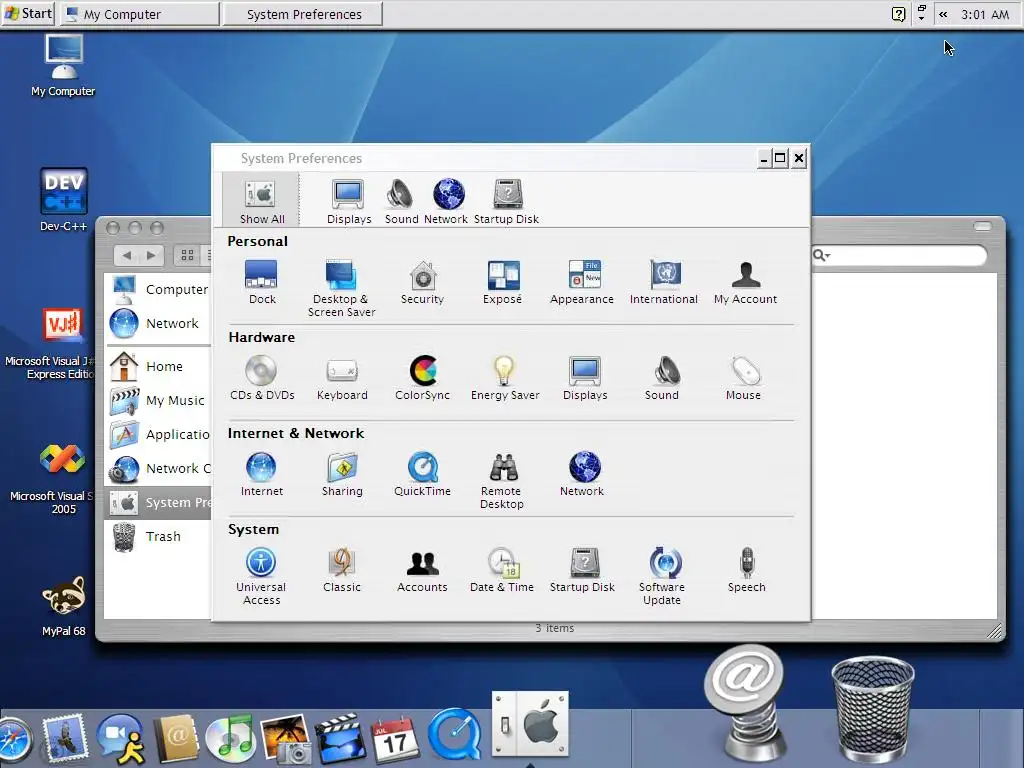1024x768 pixels.
Task: Open the Mouse preference pane
Action: (743, 378)
